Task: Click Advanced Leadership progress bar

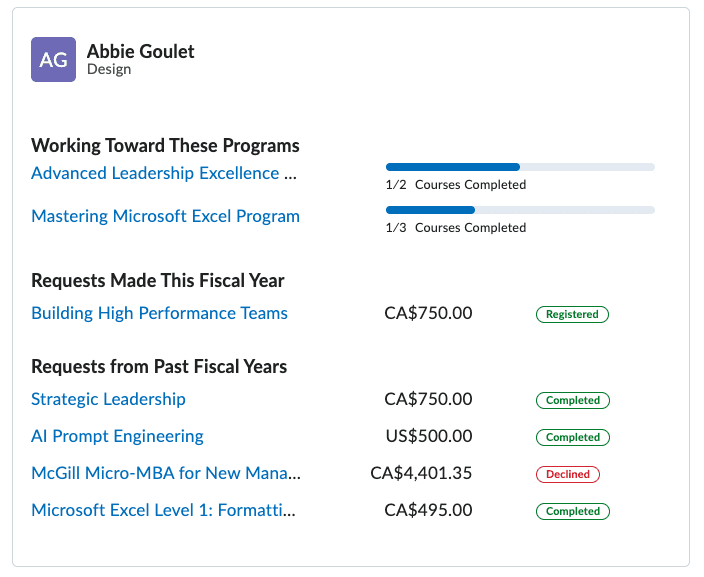Action: [520, 167]
